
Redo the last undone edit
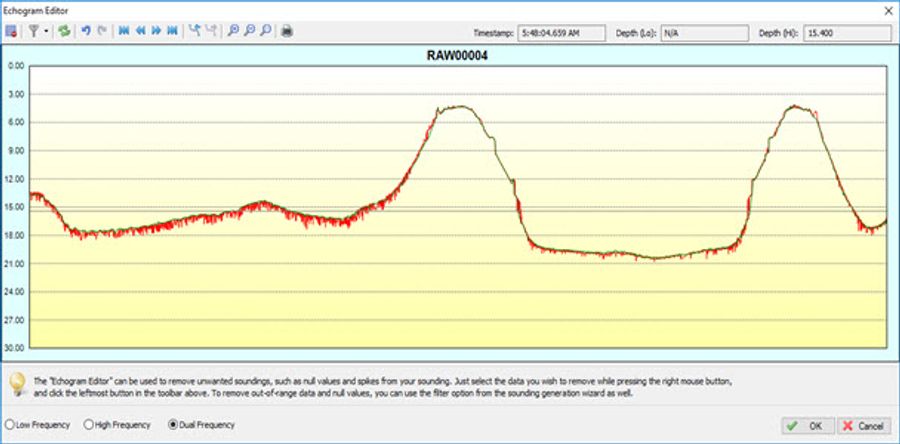(x=102, y=31)
